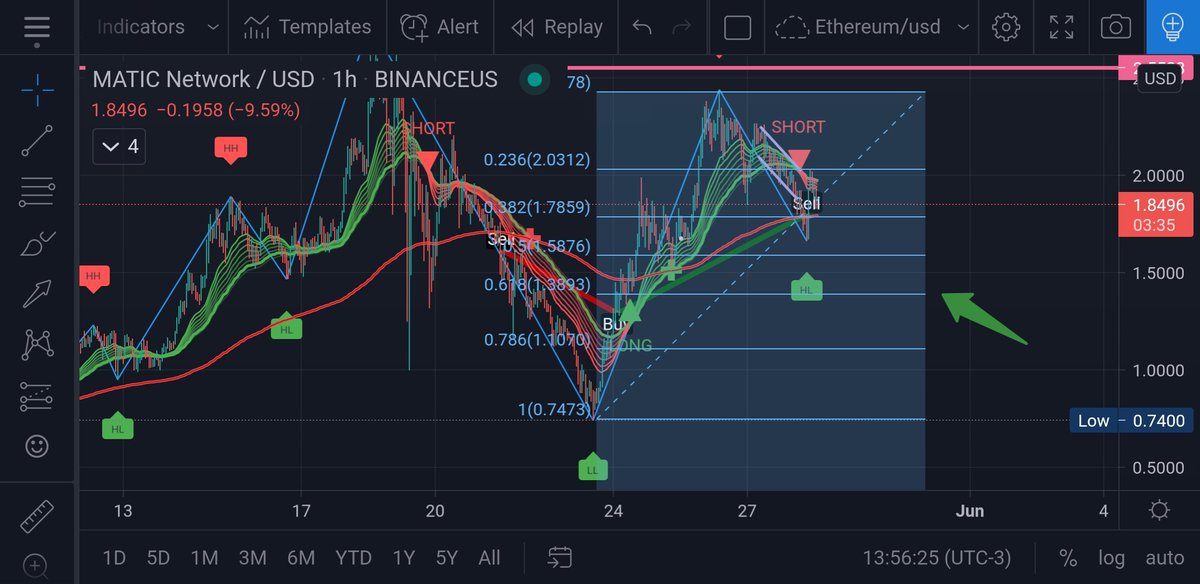Open the emoji icons tool
The width and height of the screenshot is (1200, 584).
(x=38, y=447)
